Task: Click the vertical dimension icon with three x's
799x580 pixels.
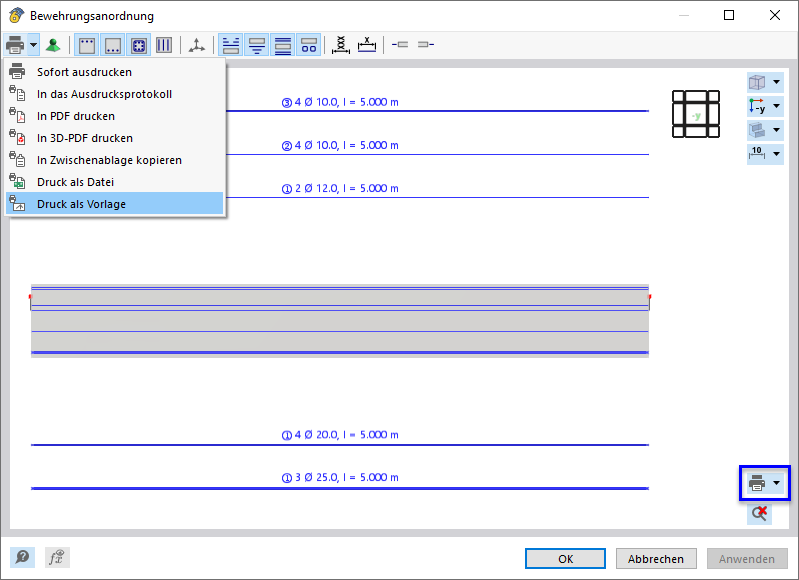Action: [341, 45]
